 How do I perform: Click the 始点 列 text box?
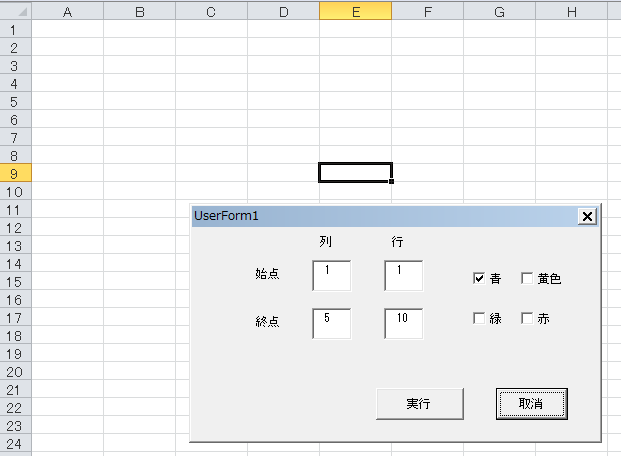(x=331, y=276)
